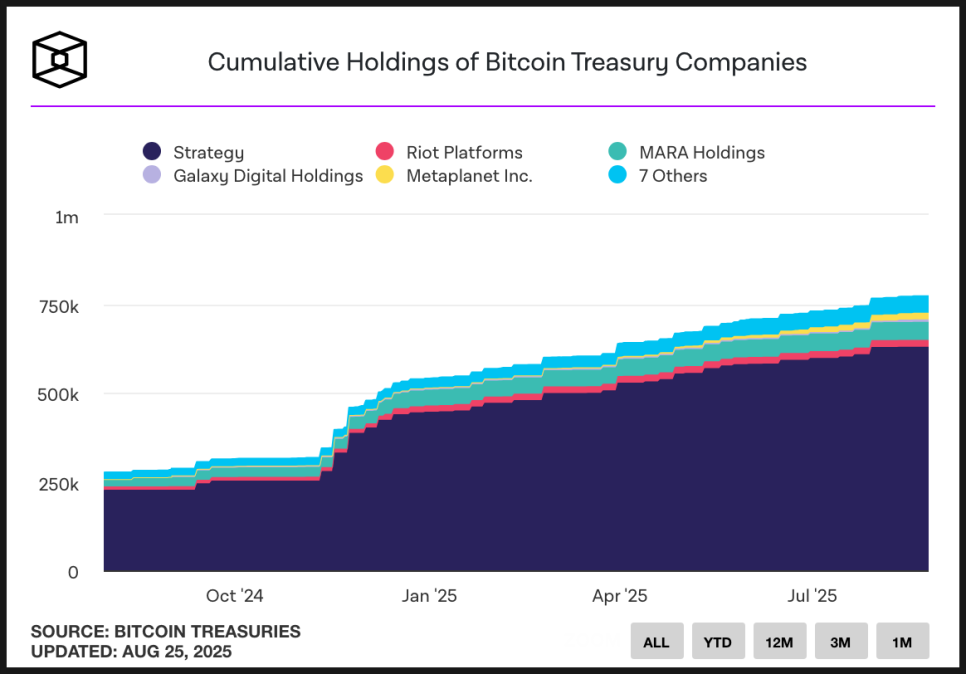Toggle Riot Platforms series via red dot

tap(384, 151)
